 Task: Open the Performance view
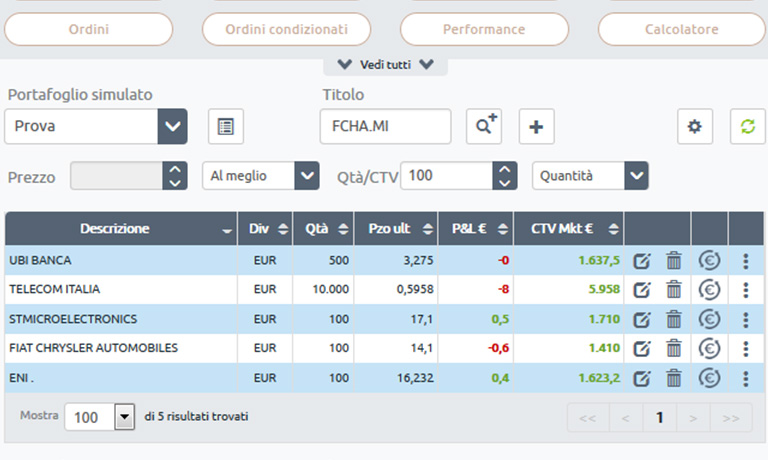[x=484, y=29]
